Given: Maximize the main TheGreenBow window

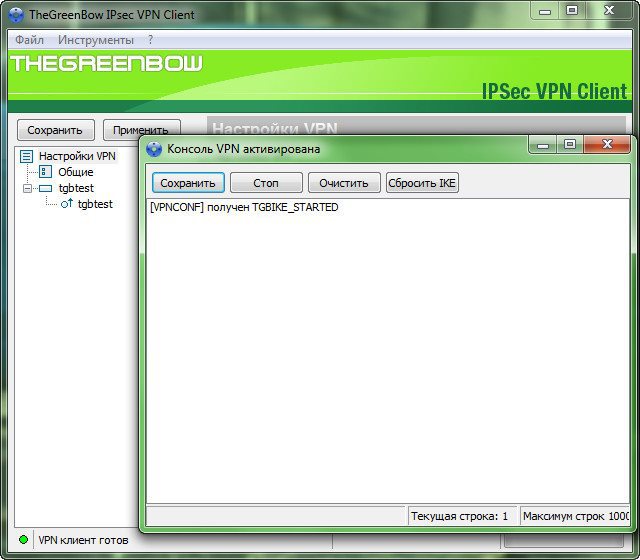Looking at the screenshot, I should click(x=572, y=11).
